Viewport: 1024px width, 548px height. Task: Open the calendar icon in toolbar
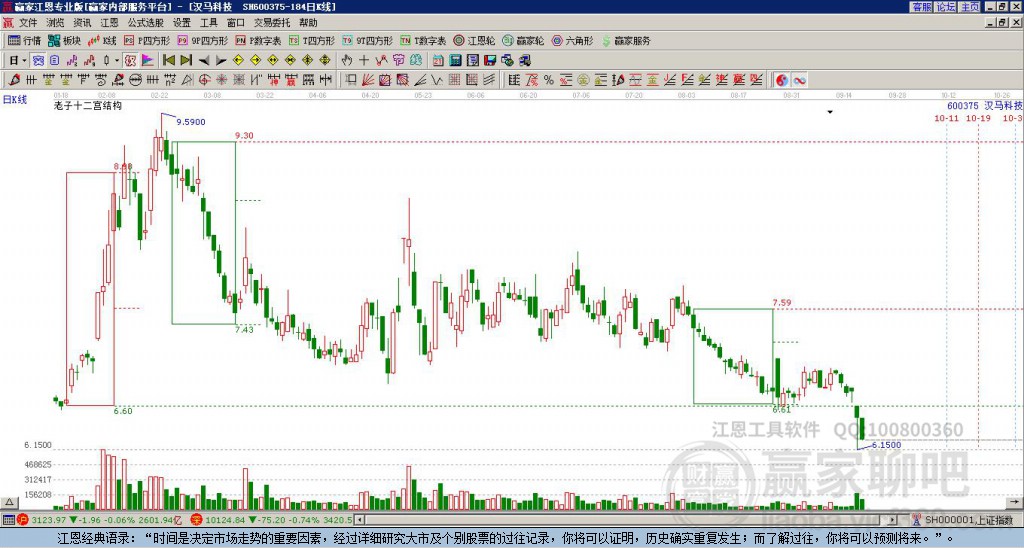[x=438, y=61]
